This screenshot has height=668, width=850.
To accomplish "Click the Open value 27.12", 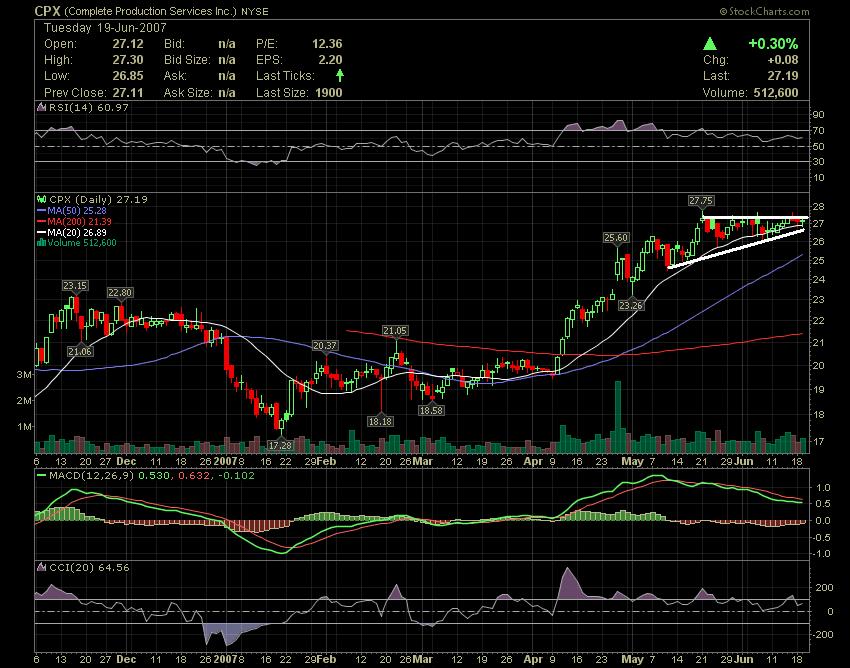I will (x=128, y=44).
